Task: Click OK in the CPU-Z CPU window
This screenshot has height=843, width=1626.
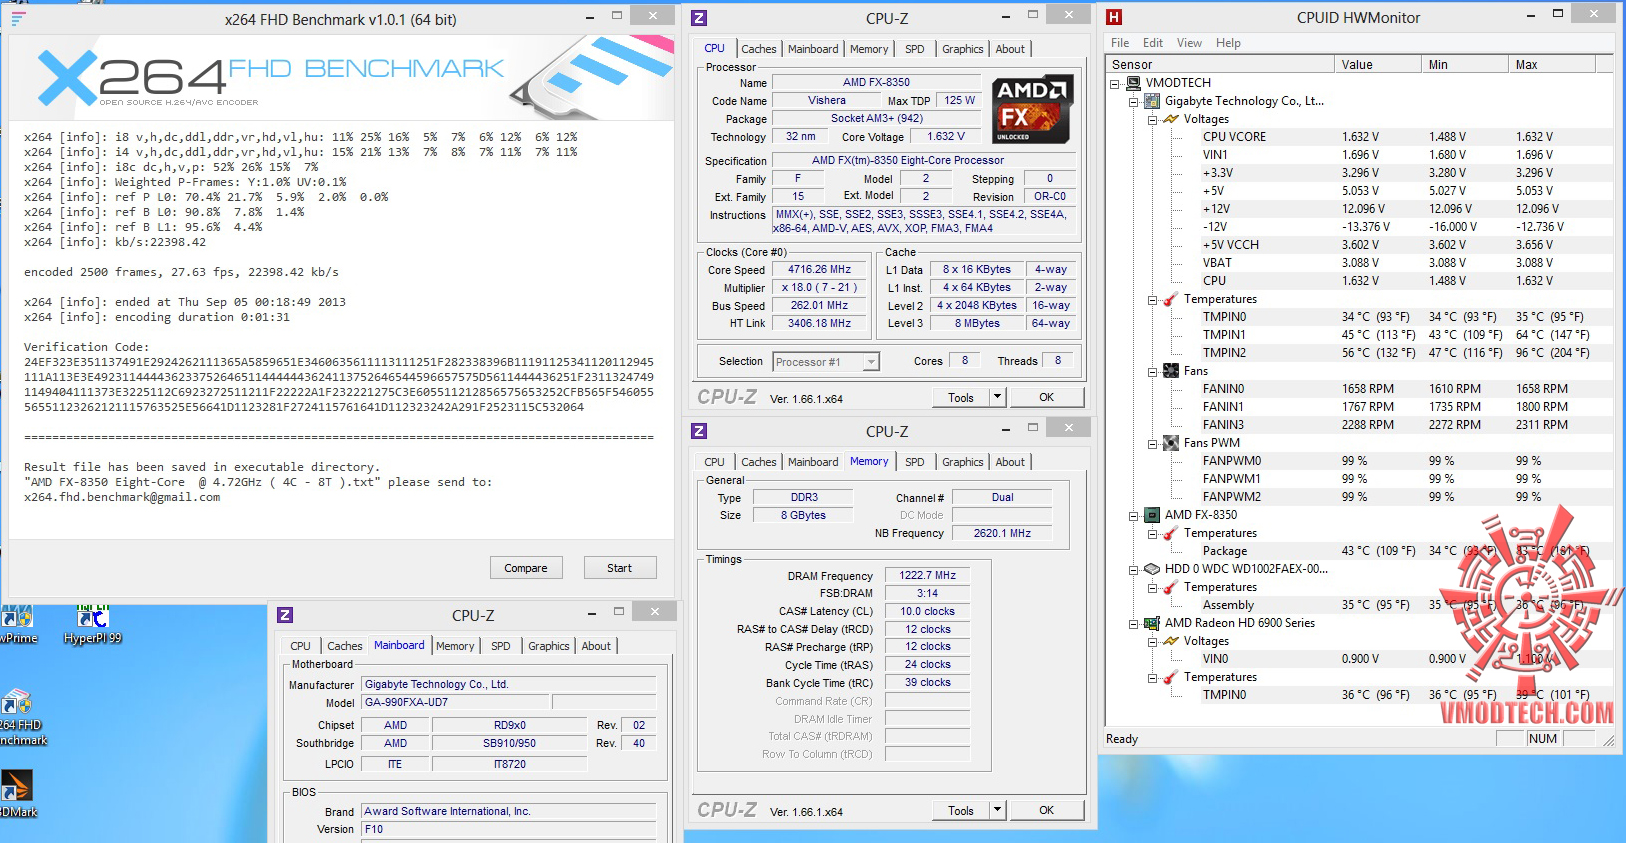Action: click(x=1046, y=397)
